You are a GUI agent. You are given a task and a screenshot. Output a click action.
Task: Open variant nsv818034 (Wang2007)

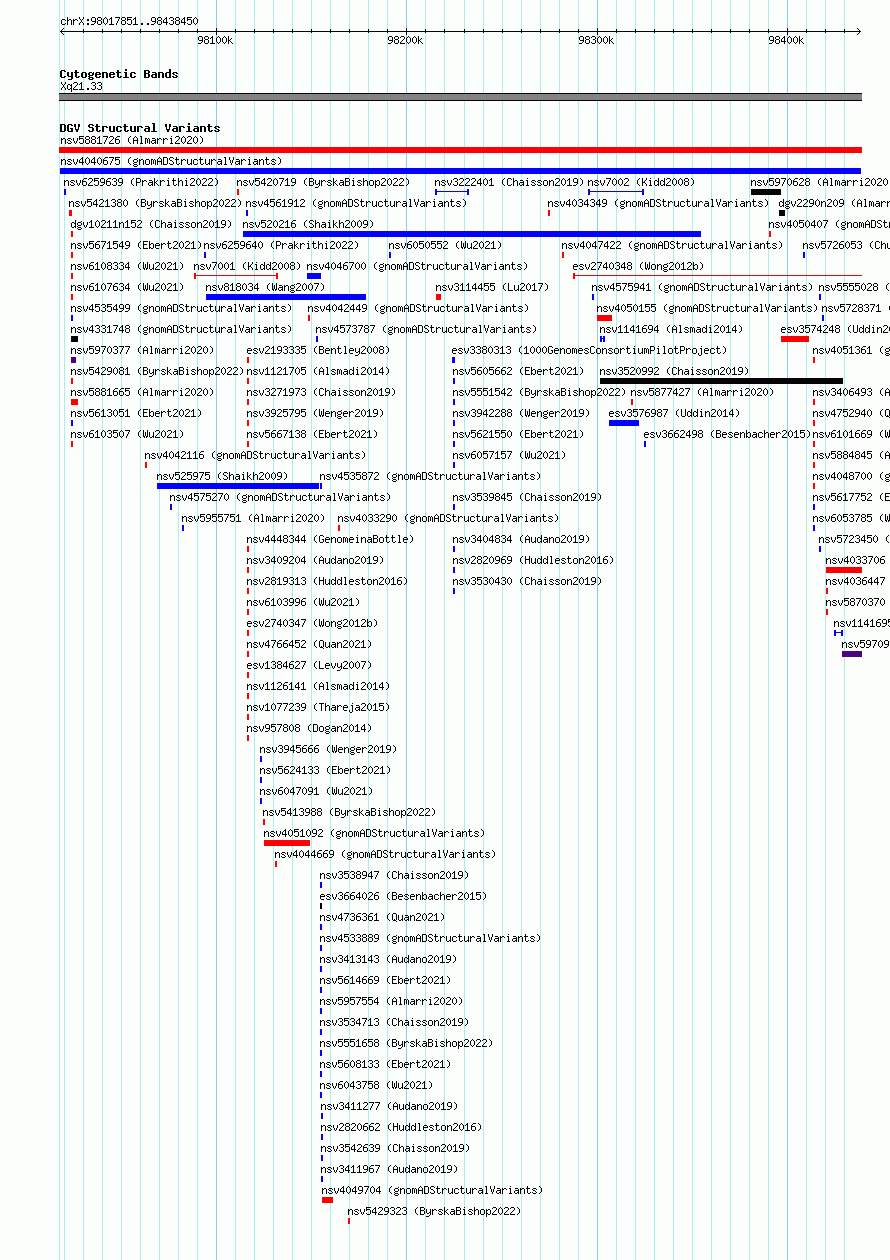[x=265, y=287]
